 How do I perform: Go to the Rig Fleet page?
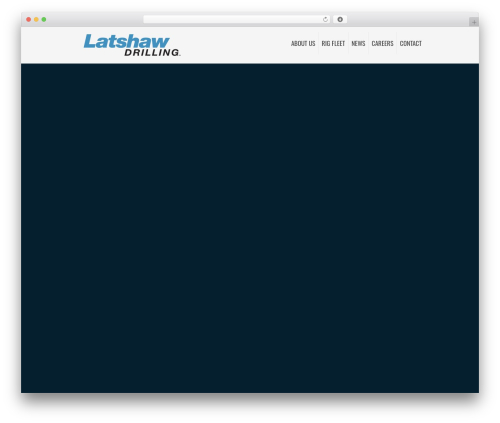click(x=333, y=43)
